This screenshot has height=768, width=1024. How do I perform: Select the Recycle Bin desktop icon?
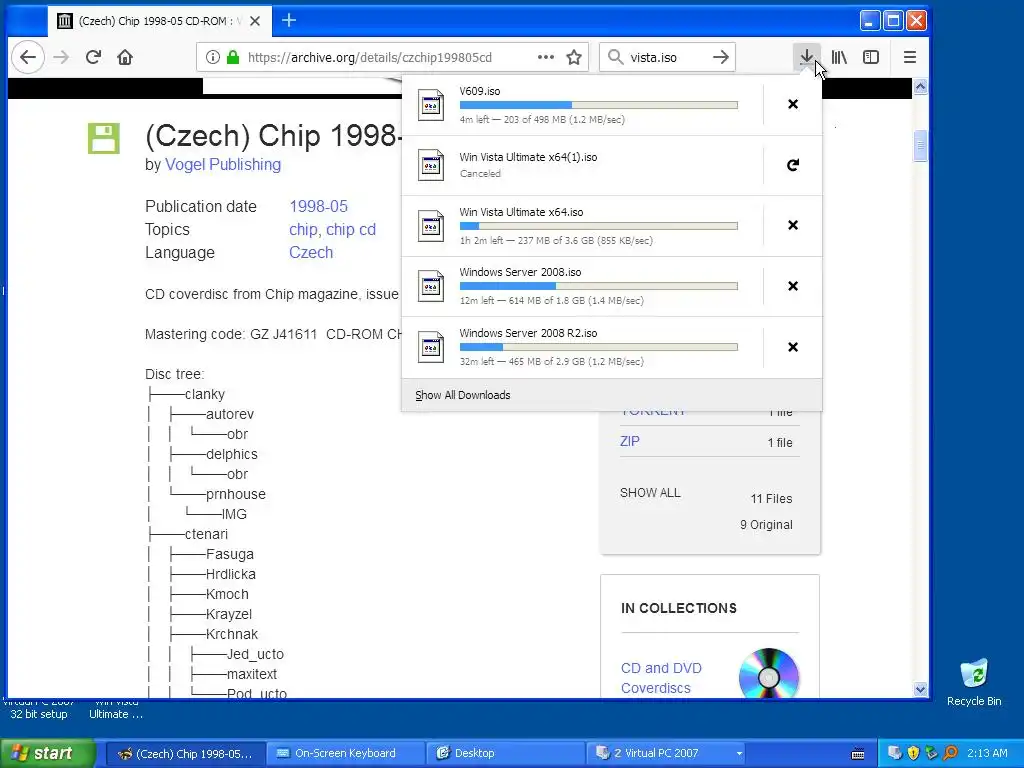pyautogui.click(x=974, y=682)
